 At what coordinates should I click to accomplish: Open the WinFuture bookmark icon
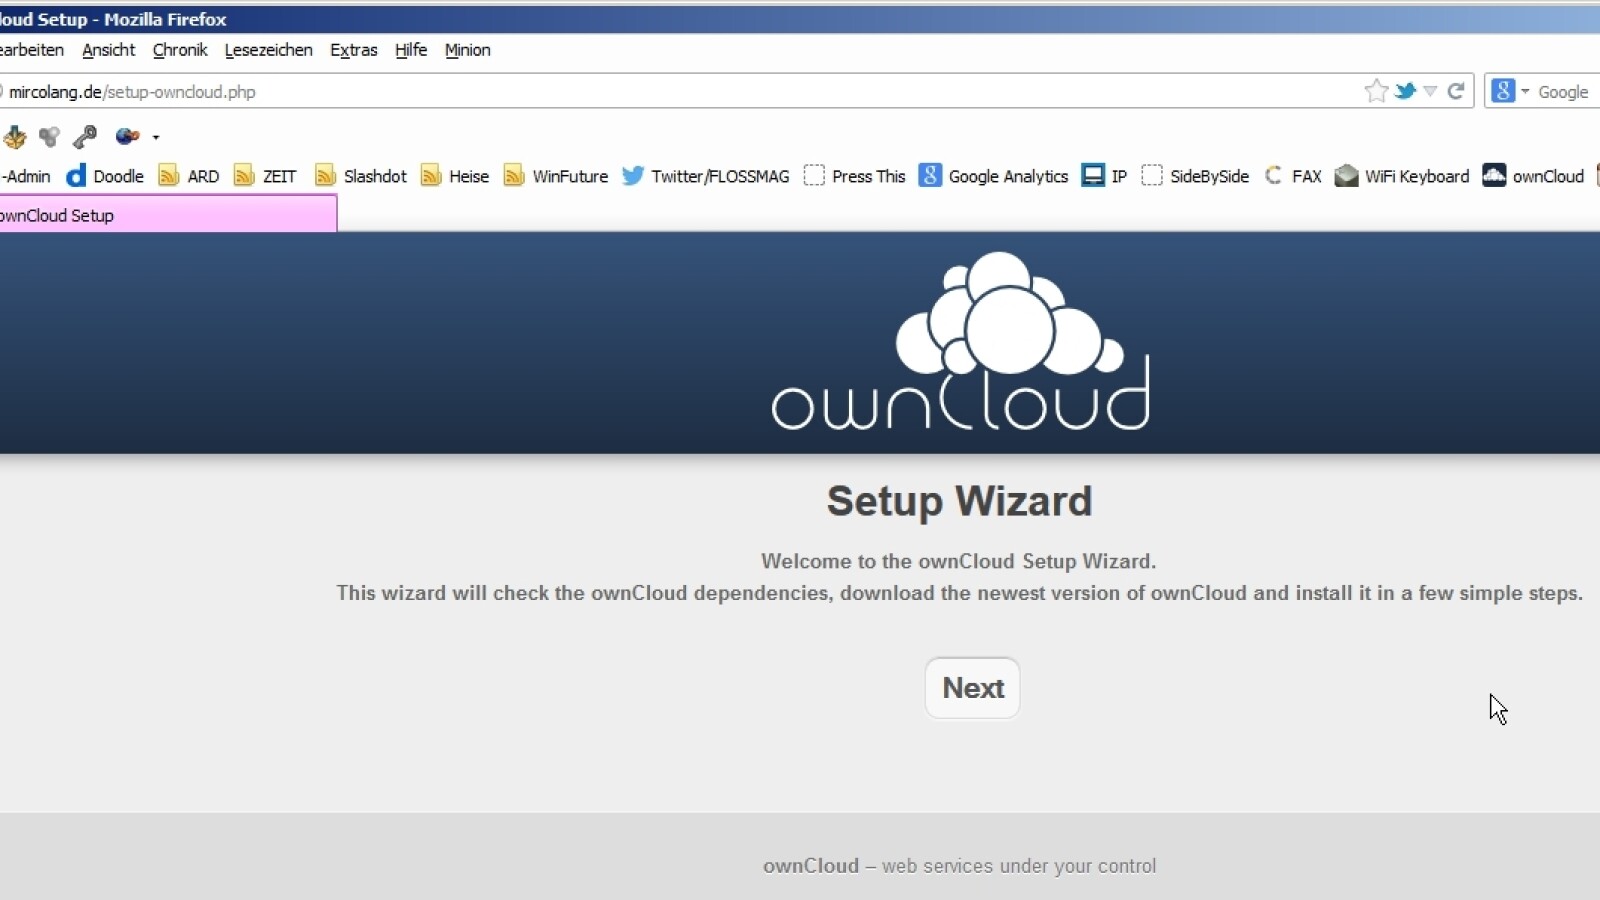514,175
